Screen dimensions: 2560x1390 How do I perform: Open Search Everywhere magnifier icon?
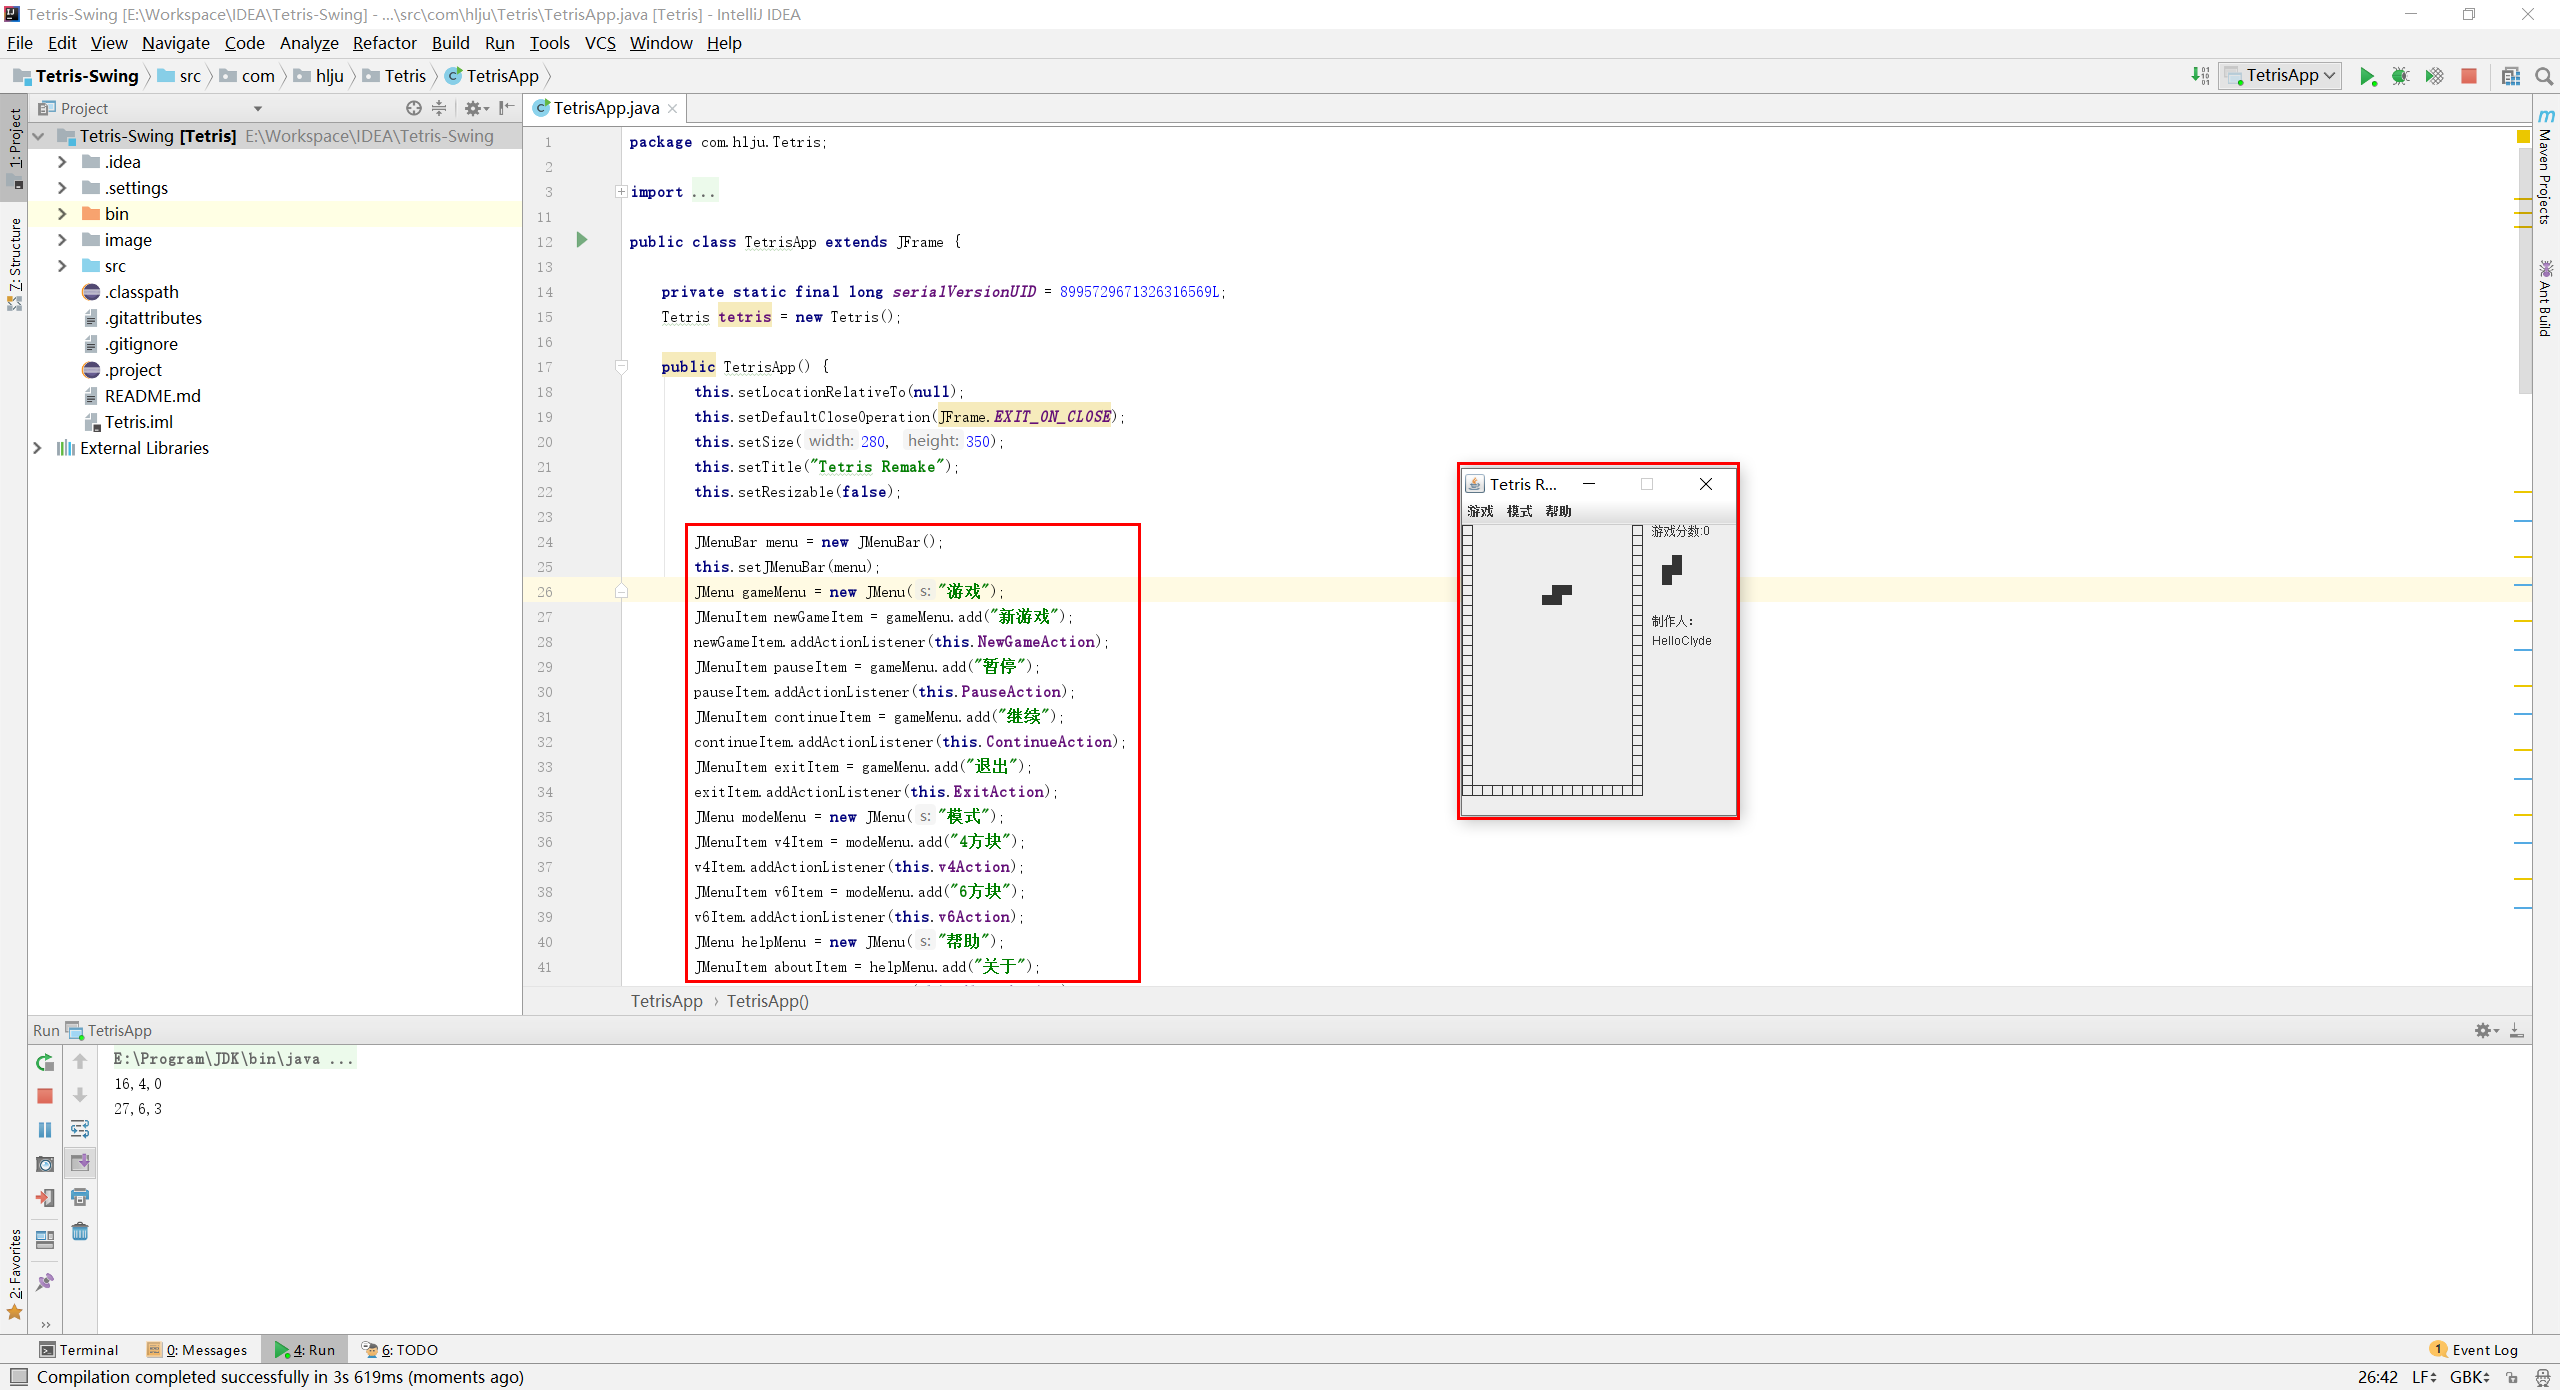(x=2544, y=76)
